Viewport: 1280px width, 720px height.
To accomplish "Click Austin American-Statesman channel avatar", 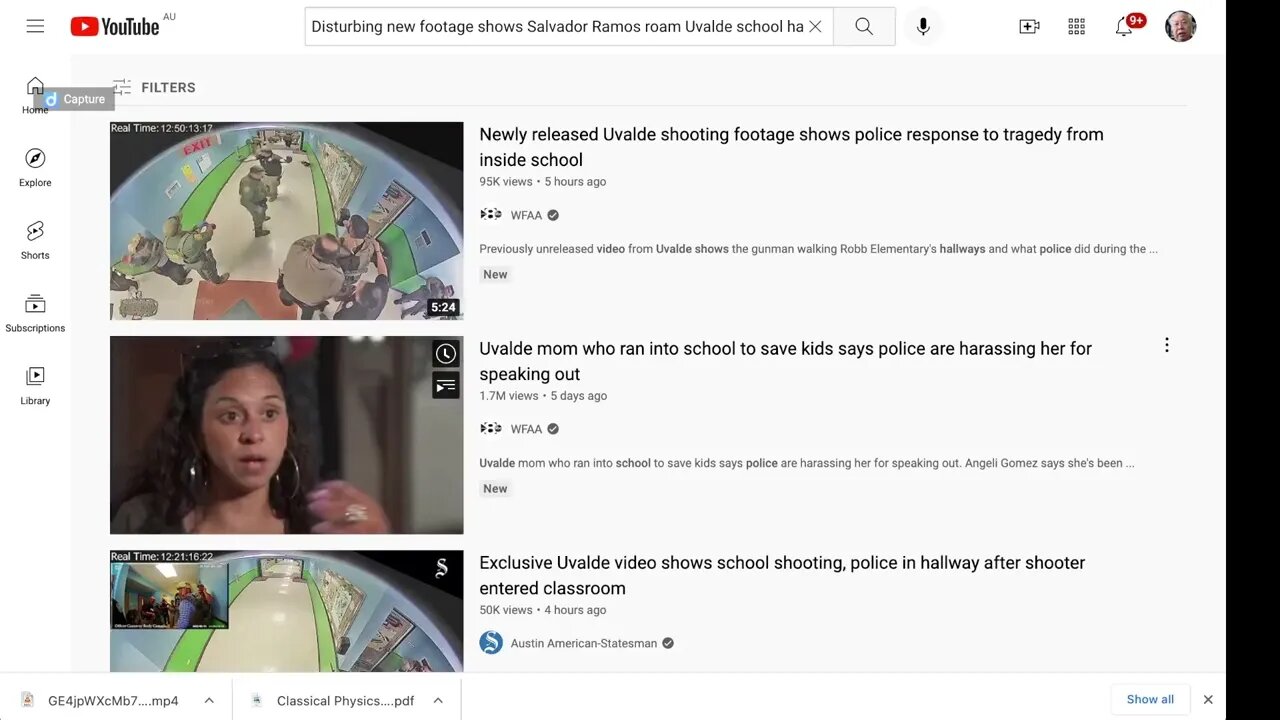I will pos(491,643).
